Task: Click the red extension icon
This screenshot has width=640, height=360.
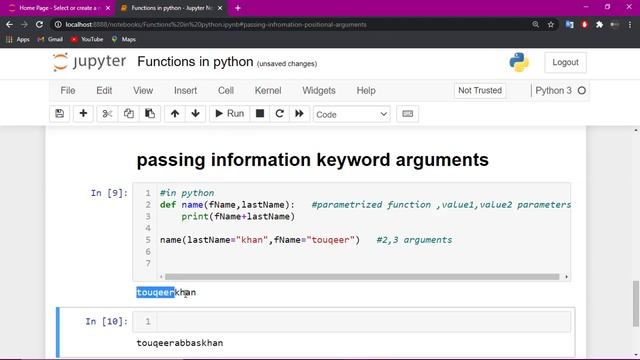Action: (584, 24)
